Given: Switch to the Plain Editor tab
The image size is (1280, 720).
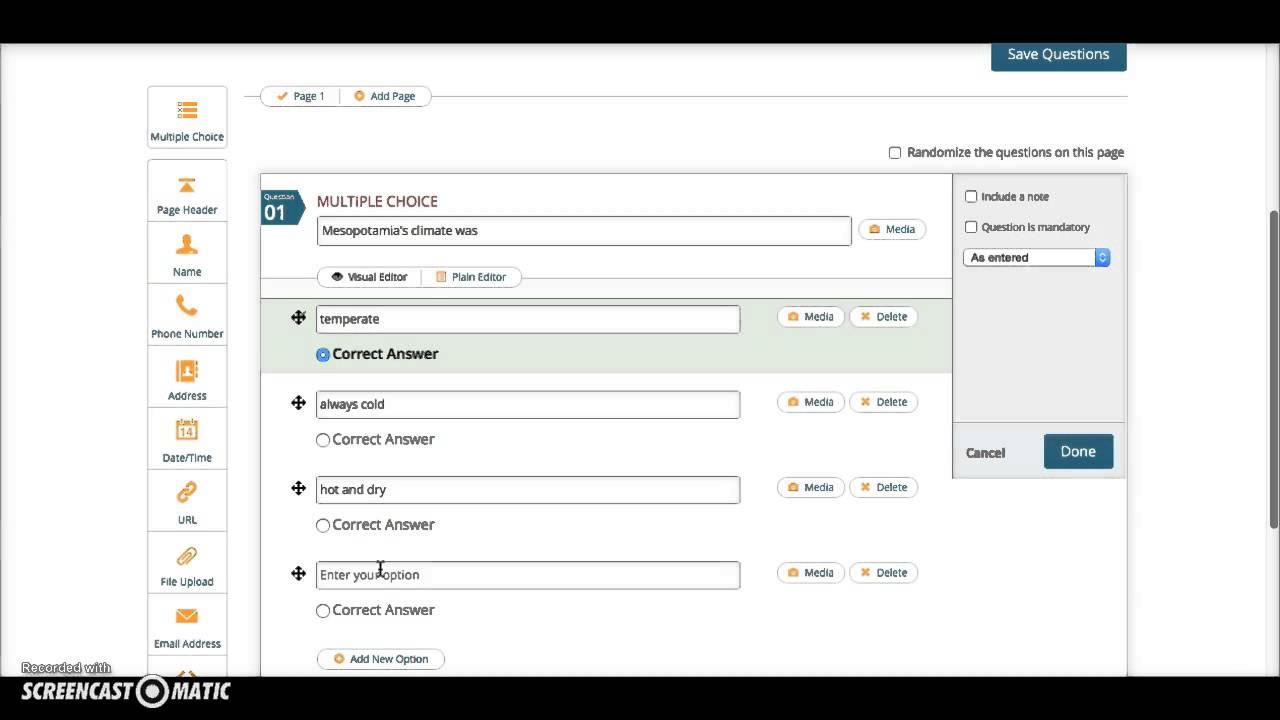Looking at the screenshot, I should [470, 277].
